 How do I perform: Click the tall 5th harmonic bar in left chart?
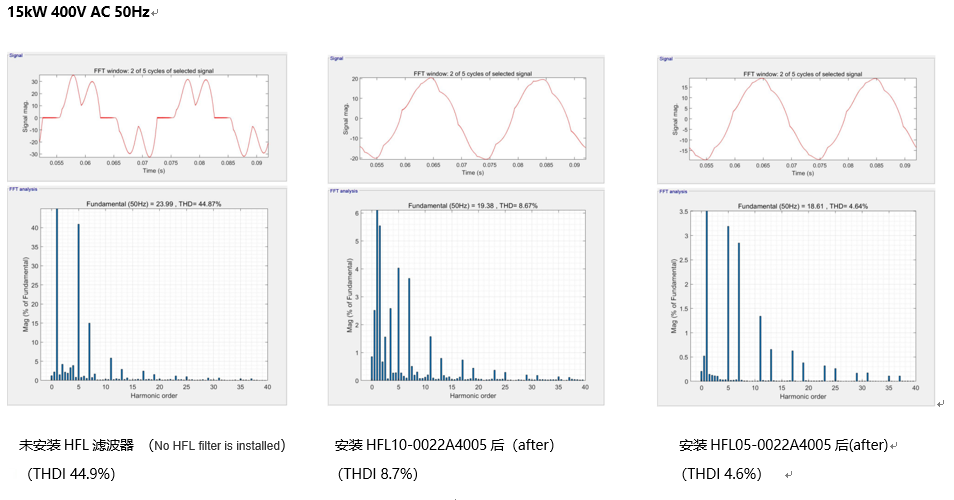[x=78, y=302]
